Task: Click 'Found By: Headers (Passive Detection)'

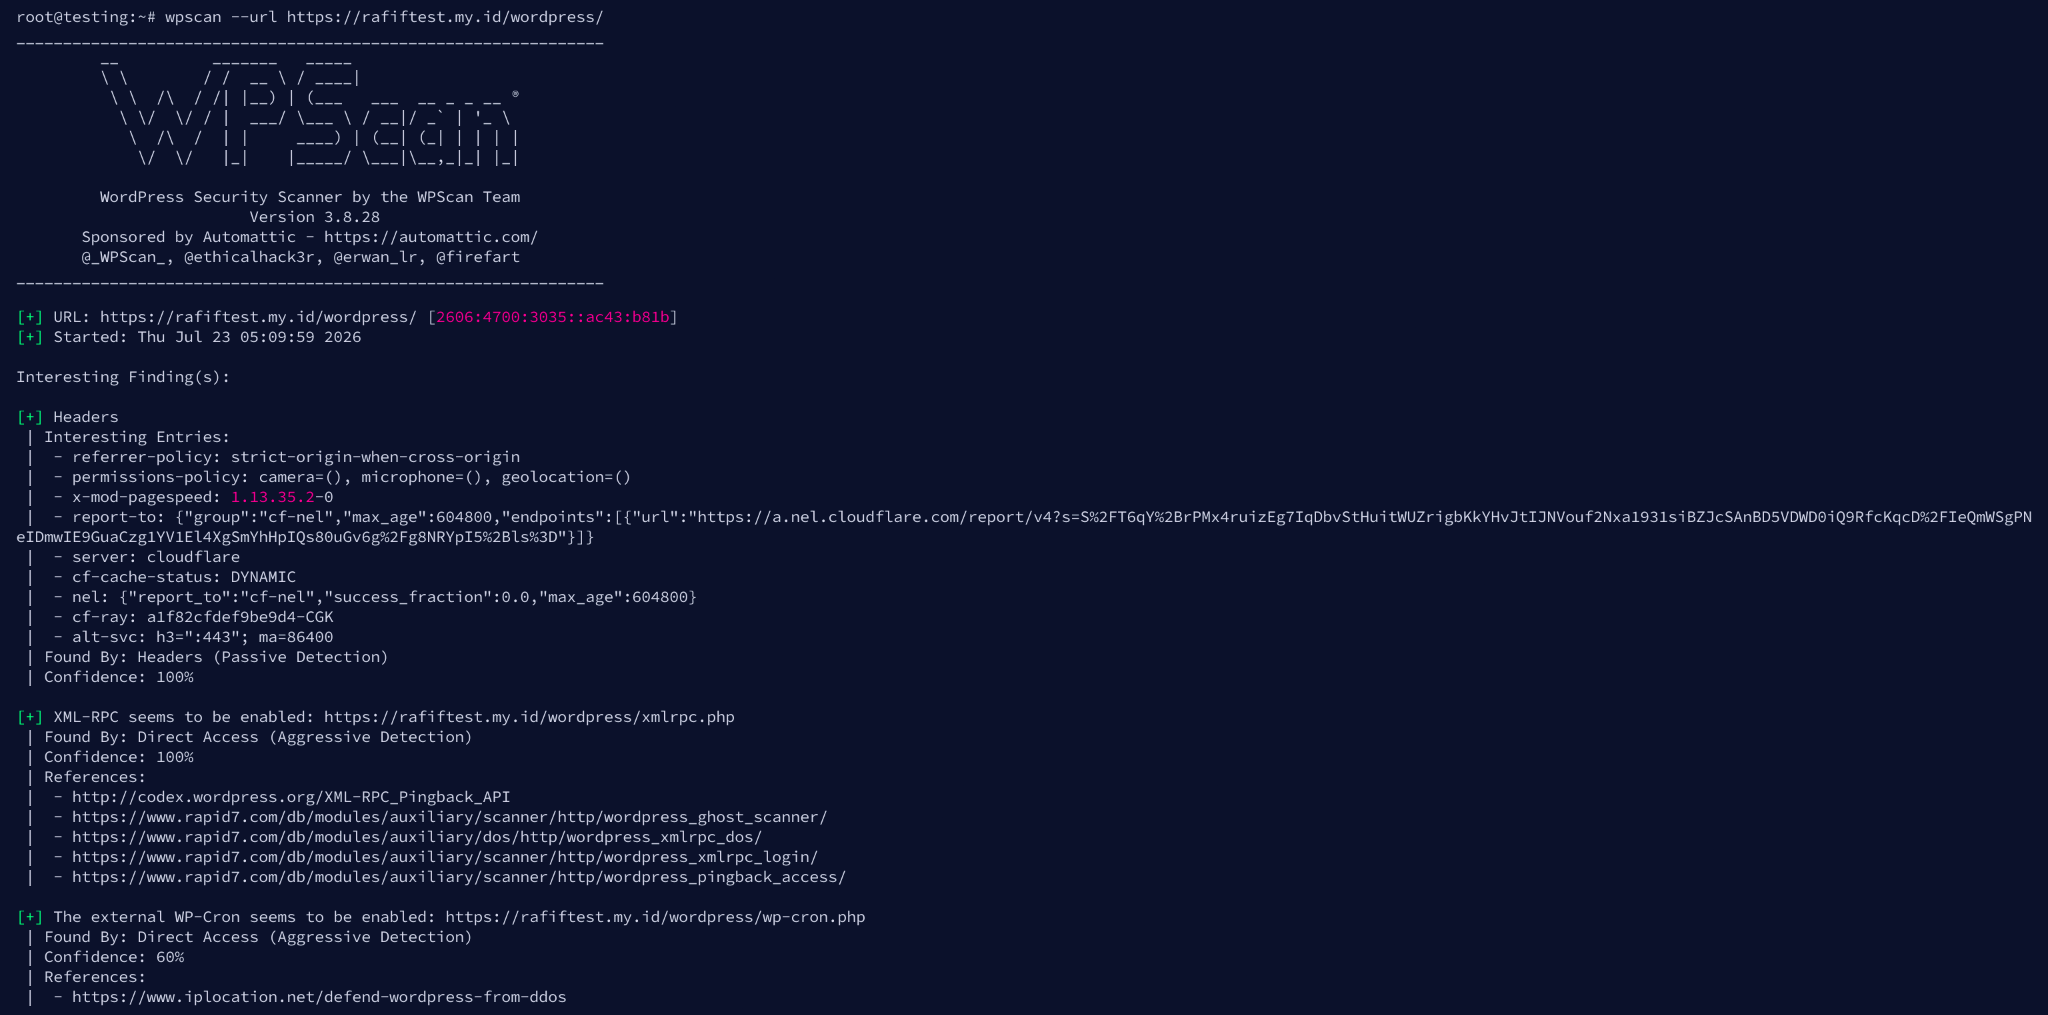Action: 216,657
